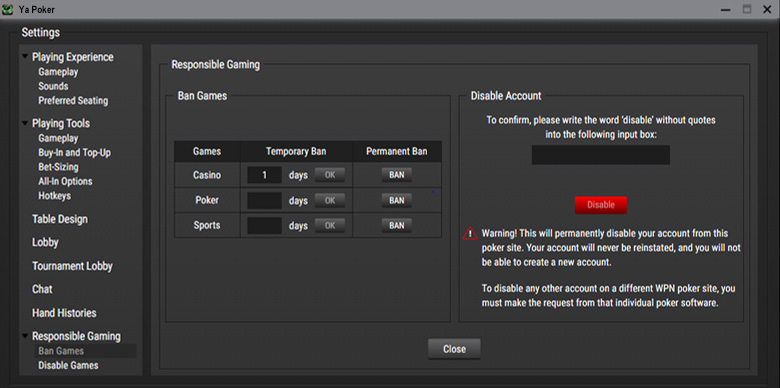This screenshot has height=388, width=780.
Task: Click the Ya Poker app icon in title bar
Action: point(7,9)
